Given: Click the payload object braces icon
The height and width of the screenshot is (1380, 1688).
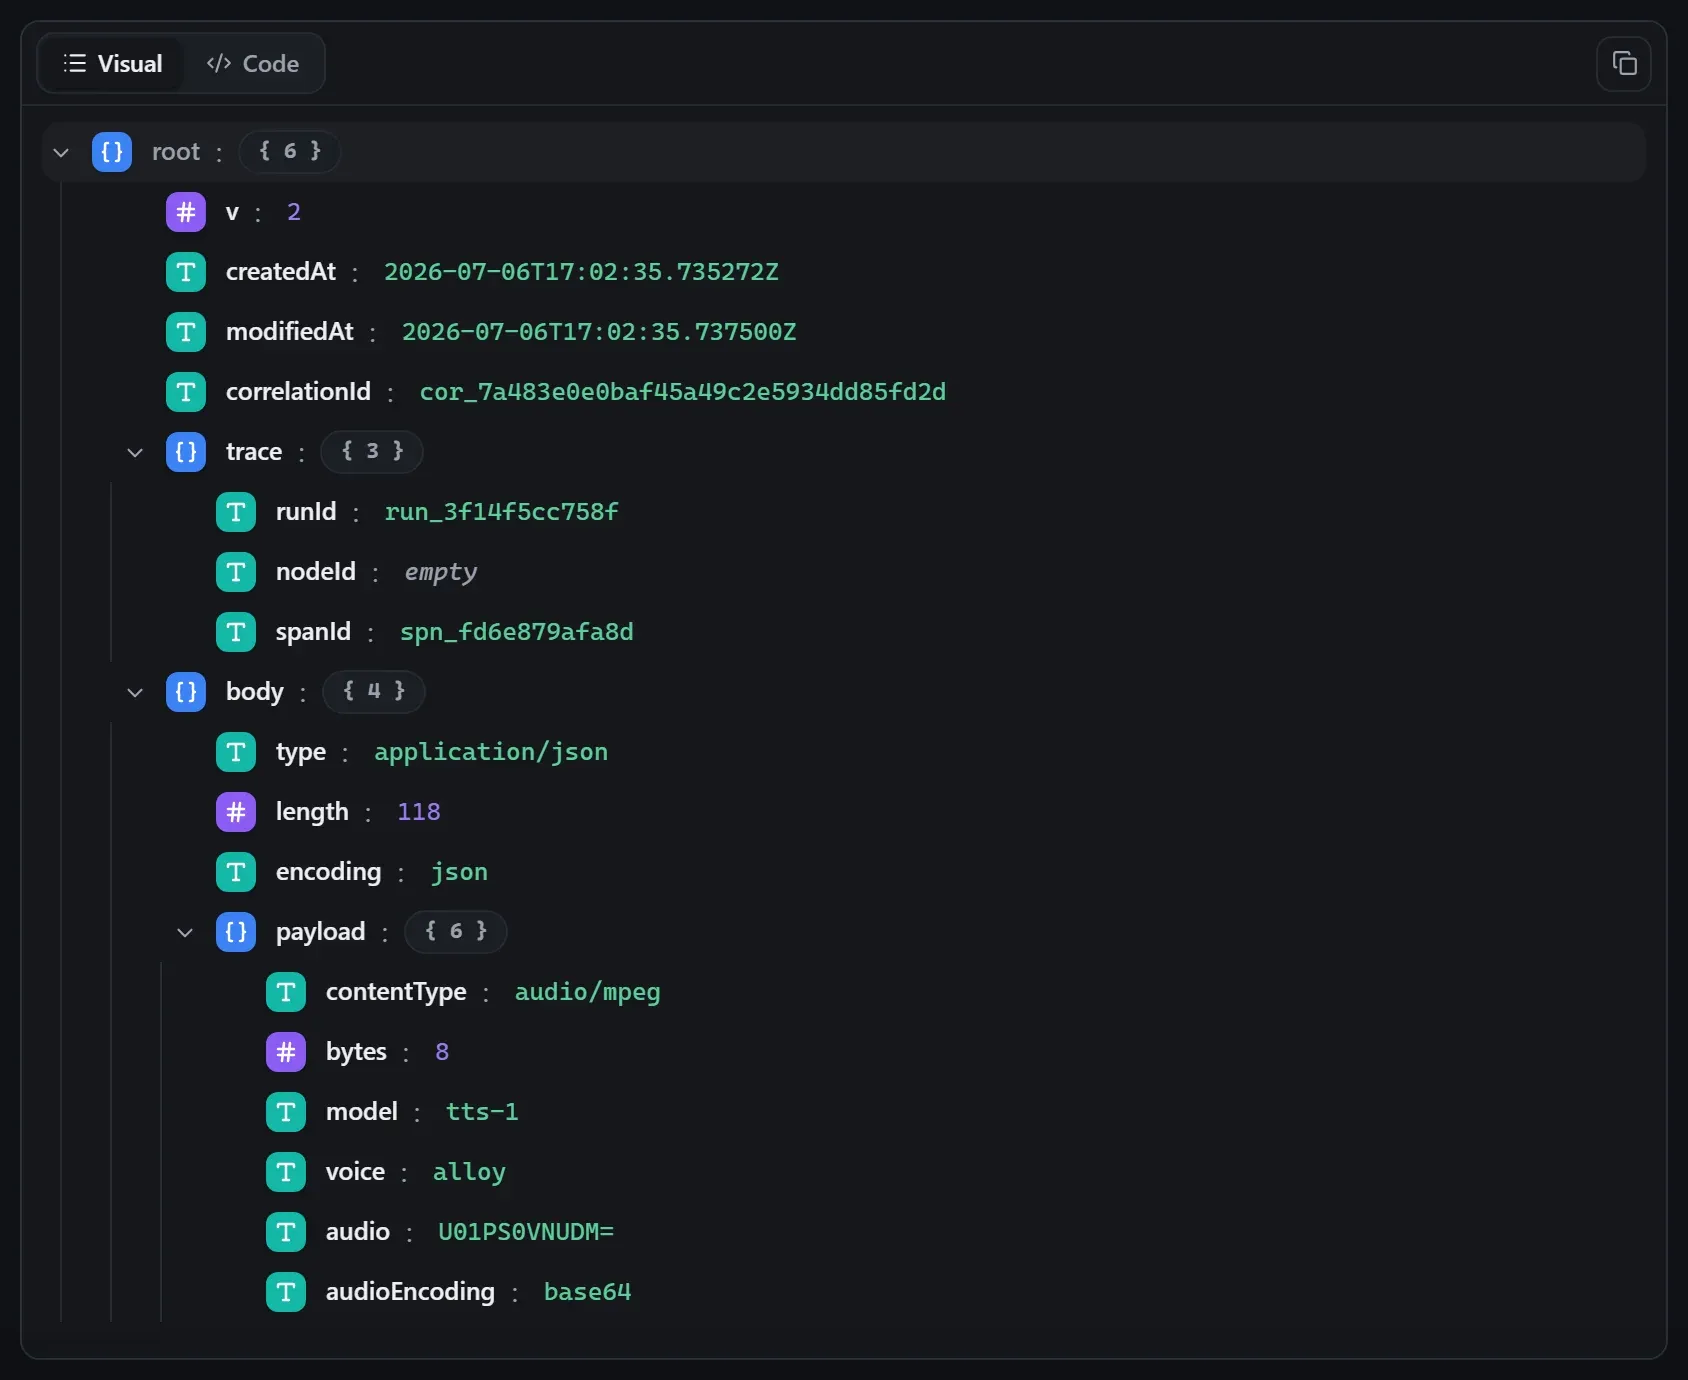Looking at the screenshot, I should (236, 932).
